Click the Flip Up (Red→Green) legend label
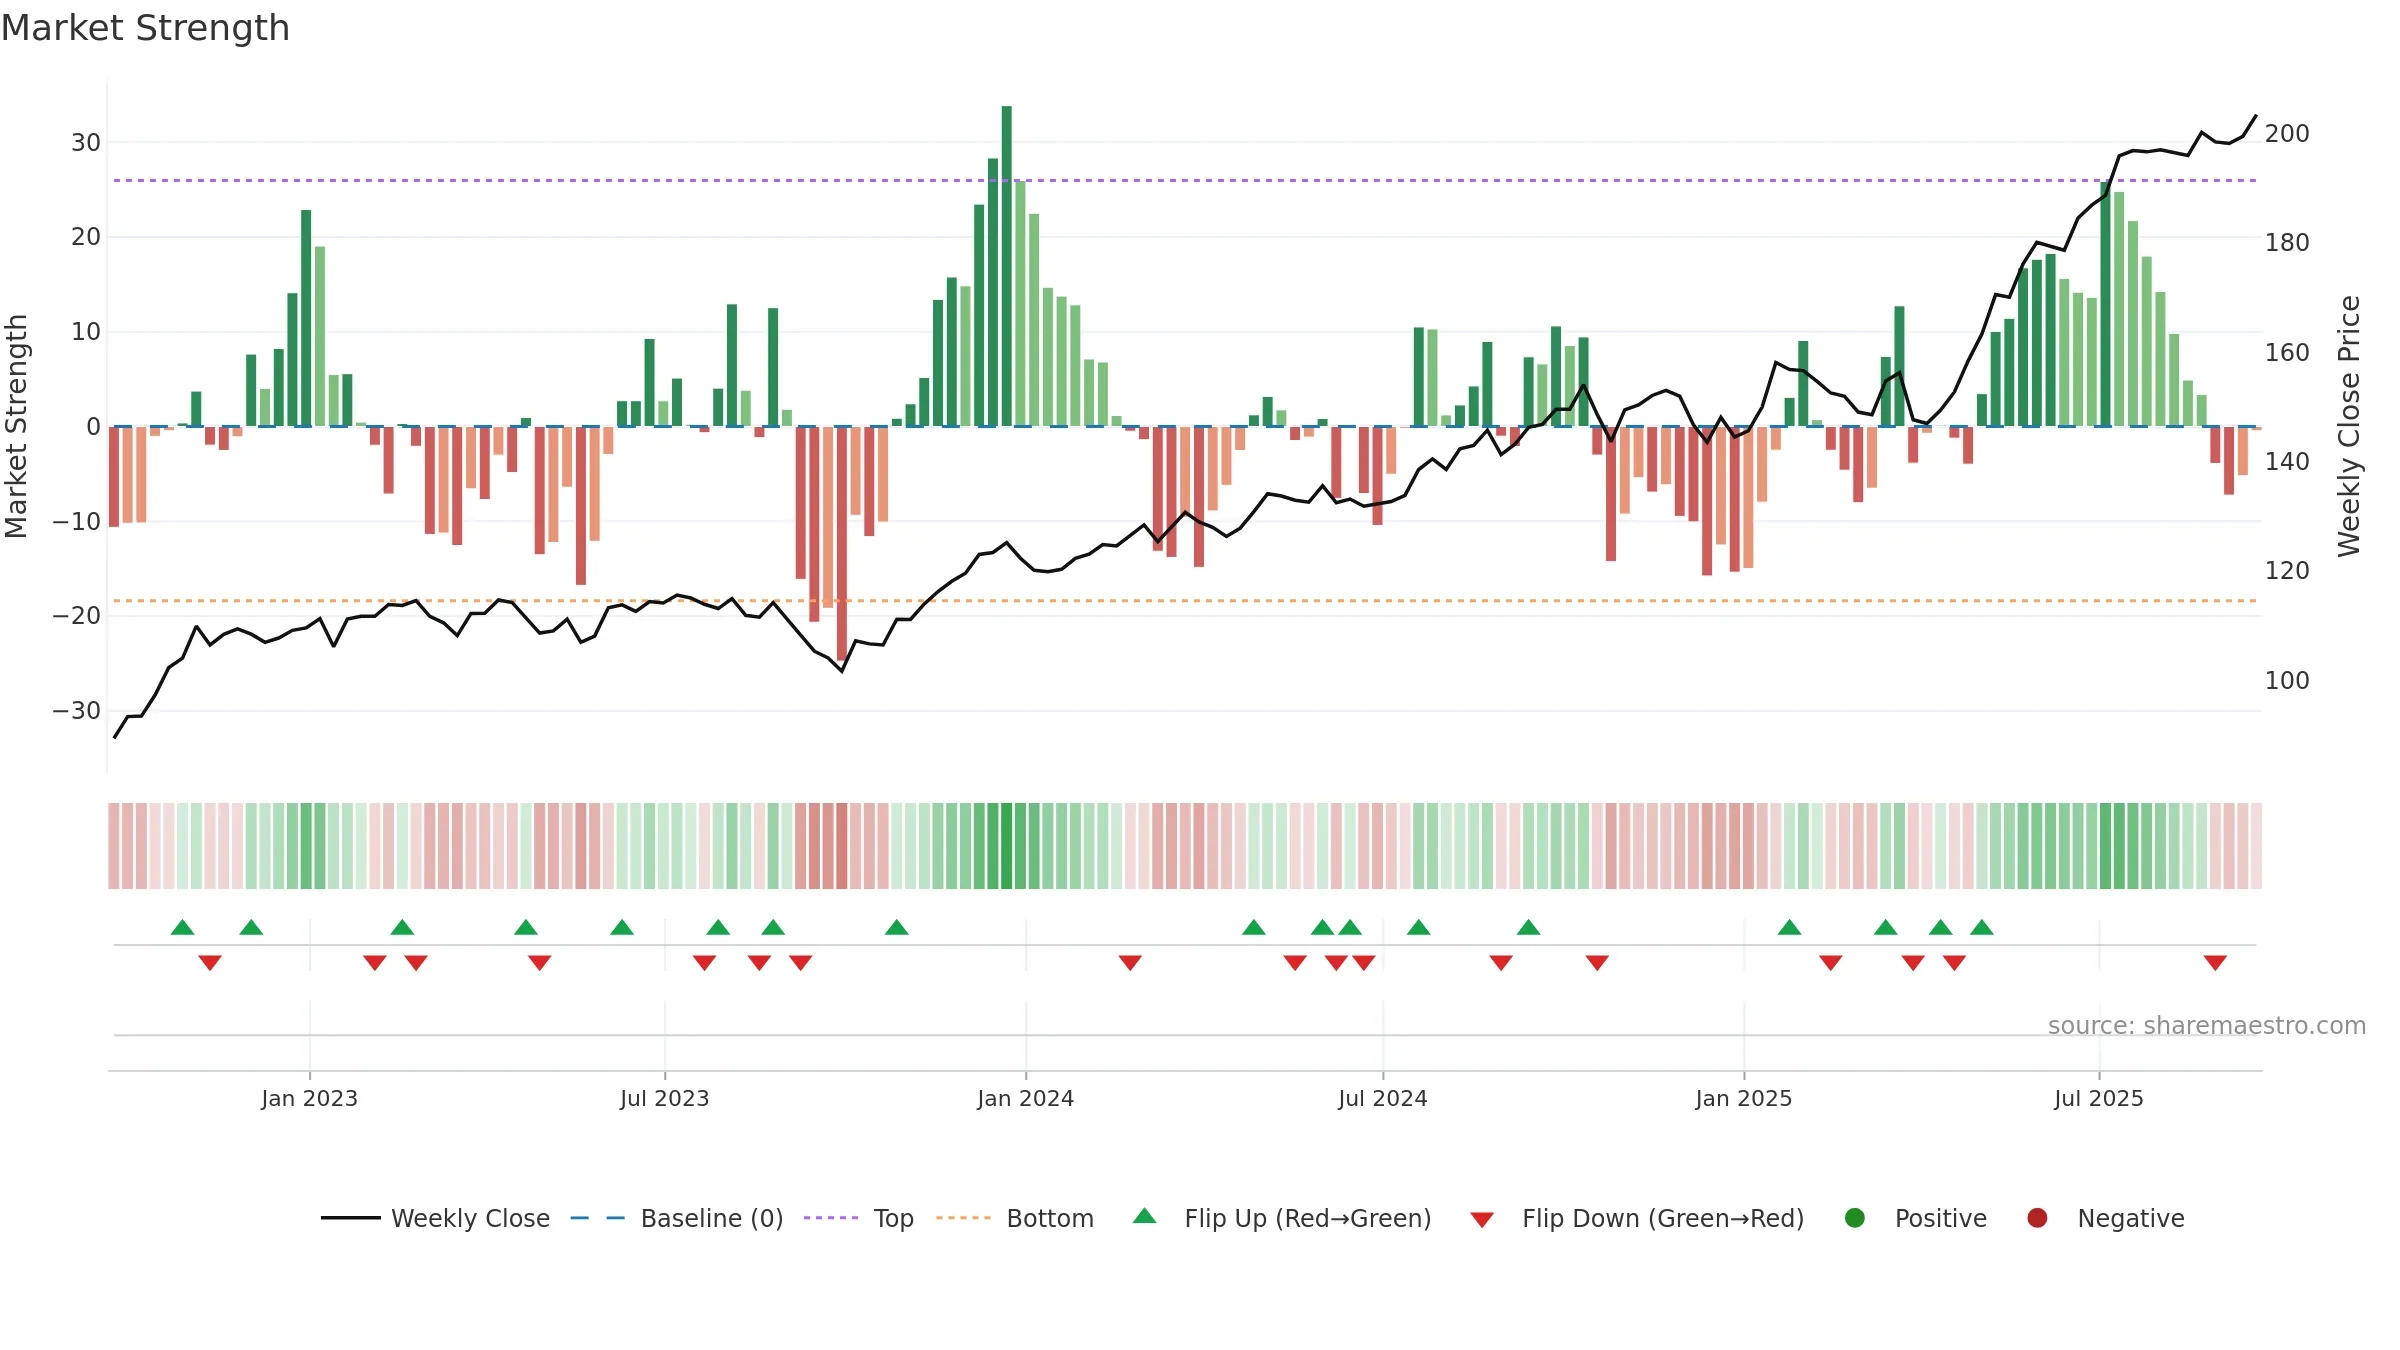Image resolution: width=2400 pixels, height=1350 pixels. 1308,1218
